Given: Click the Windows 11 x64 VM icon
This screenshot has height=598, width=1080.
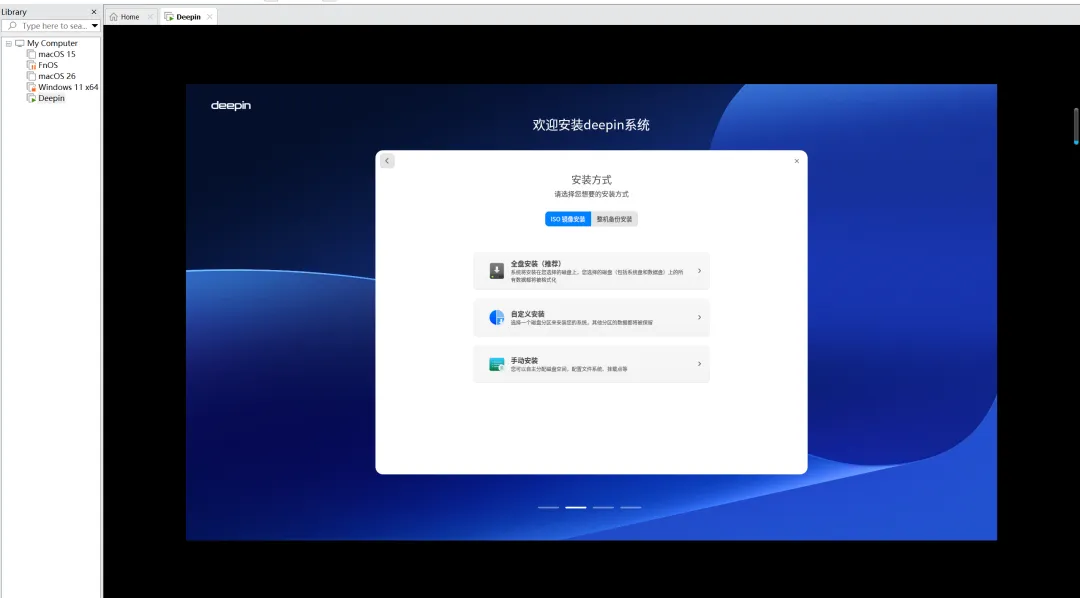Looking at the screenshot, I should coord(31,87).
